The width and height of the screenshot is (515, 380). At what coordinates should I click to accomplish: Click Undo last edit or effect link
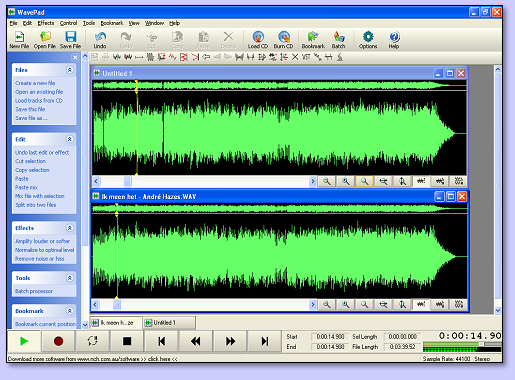(42, 152)
